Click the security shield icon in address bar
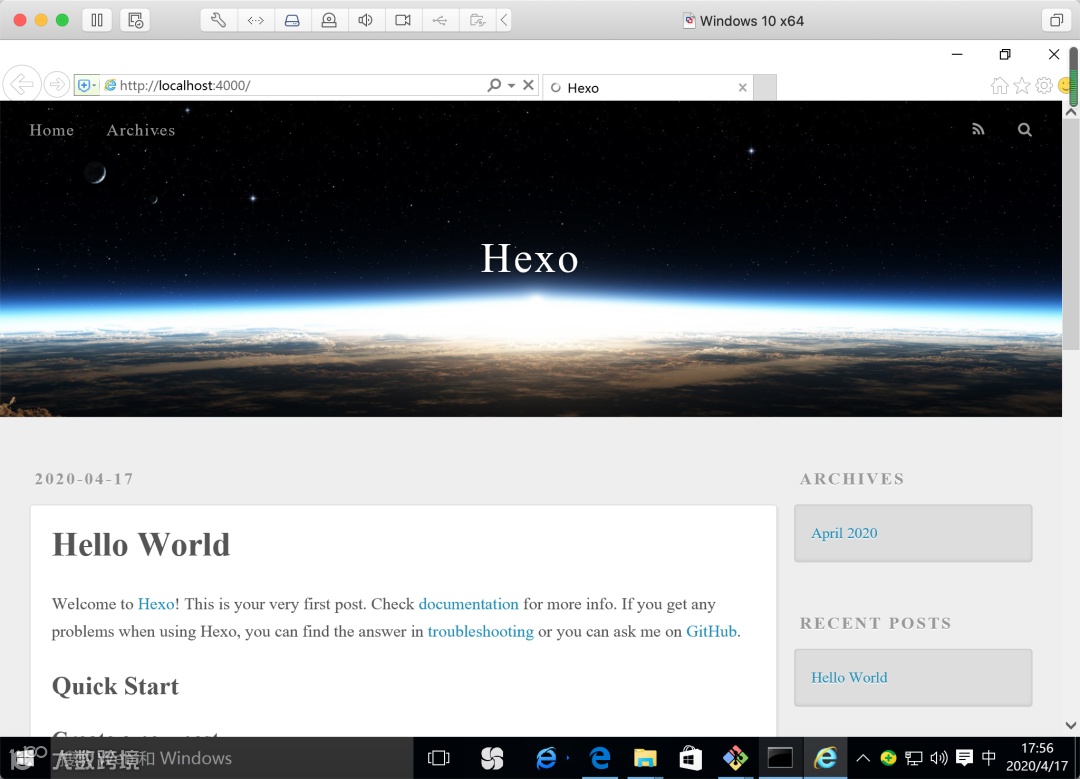The width and height of the screenshot is (1080, 779). point(86,85)
